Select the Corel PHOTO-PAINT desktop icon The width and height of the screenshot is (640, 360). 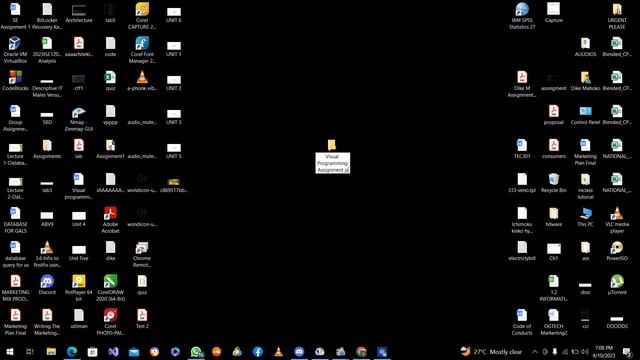click(110, 322)
